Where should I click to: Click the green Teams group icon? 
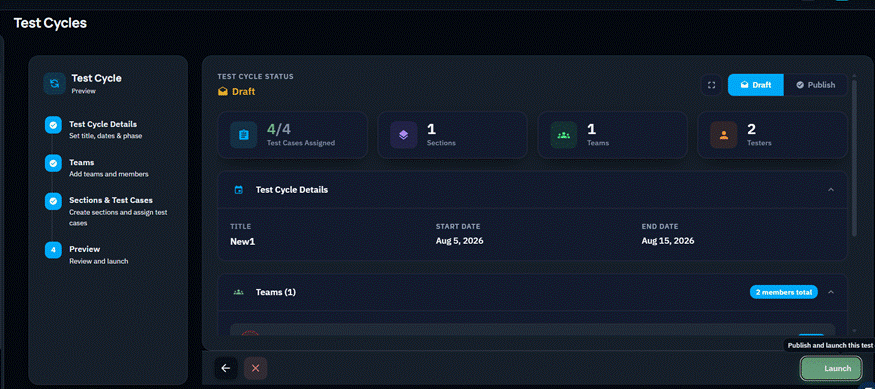(564, 135)
